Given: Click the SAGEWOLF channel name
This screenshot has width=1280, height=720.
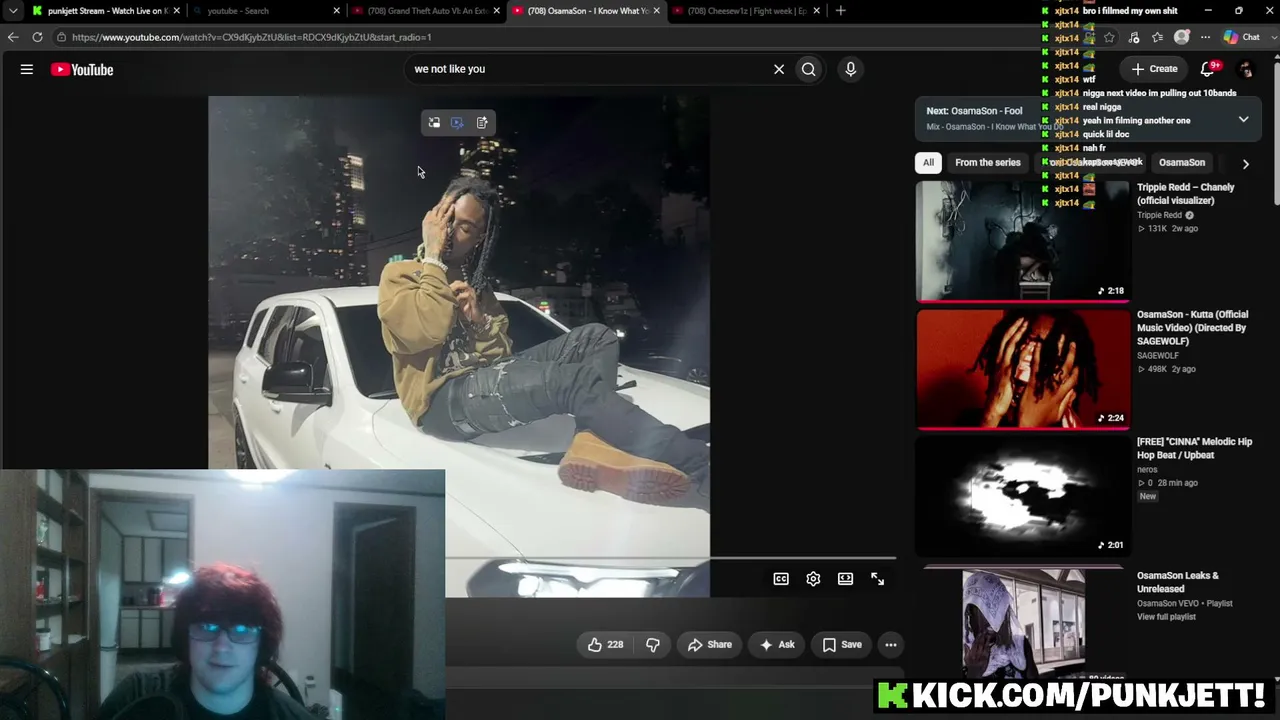Looking at the screenshot, I should (1158, 356).
